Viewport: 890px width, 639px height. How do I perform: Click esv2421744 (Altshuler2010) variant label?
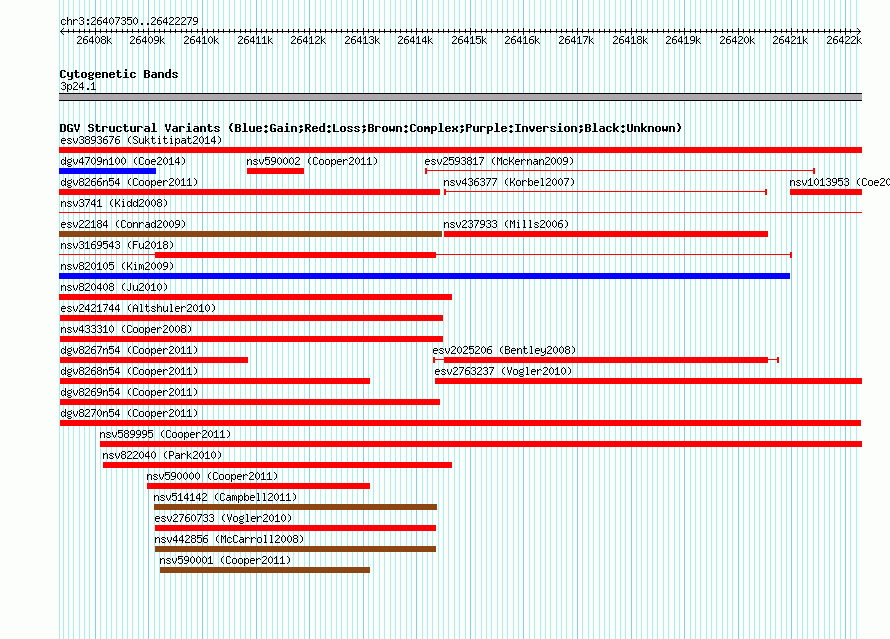point(138,308)
